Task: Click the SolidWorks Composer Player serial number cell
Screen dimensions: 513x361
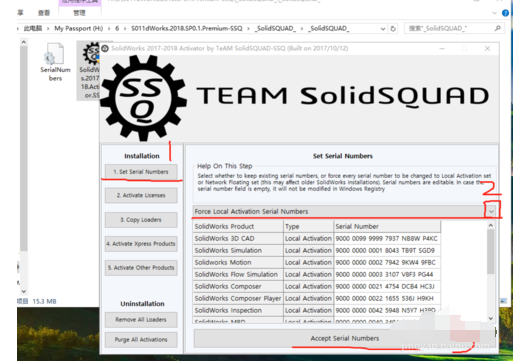Action: tap(387, 299)
